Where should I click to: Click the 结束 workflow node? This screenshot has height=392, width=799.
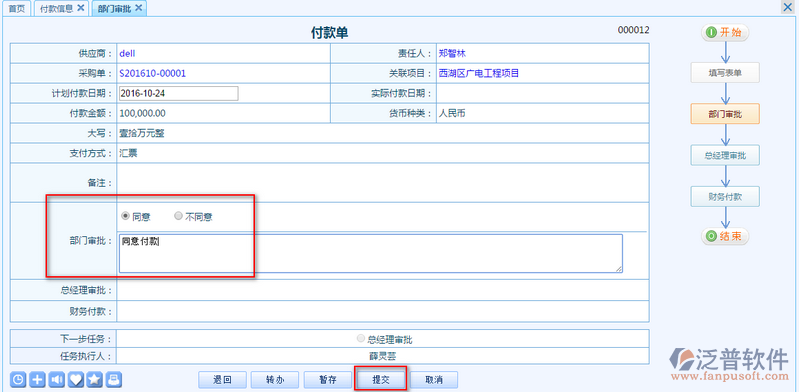[725, 236]
